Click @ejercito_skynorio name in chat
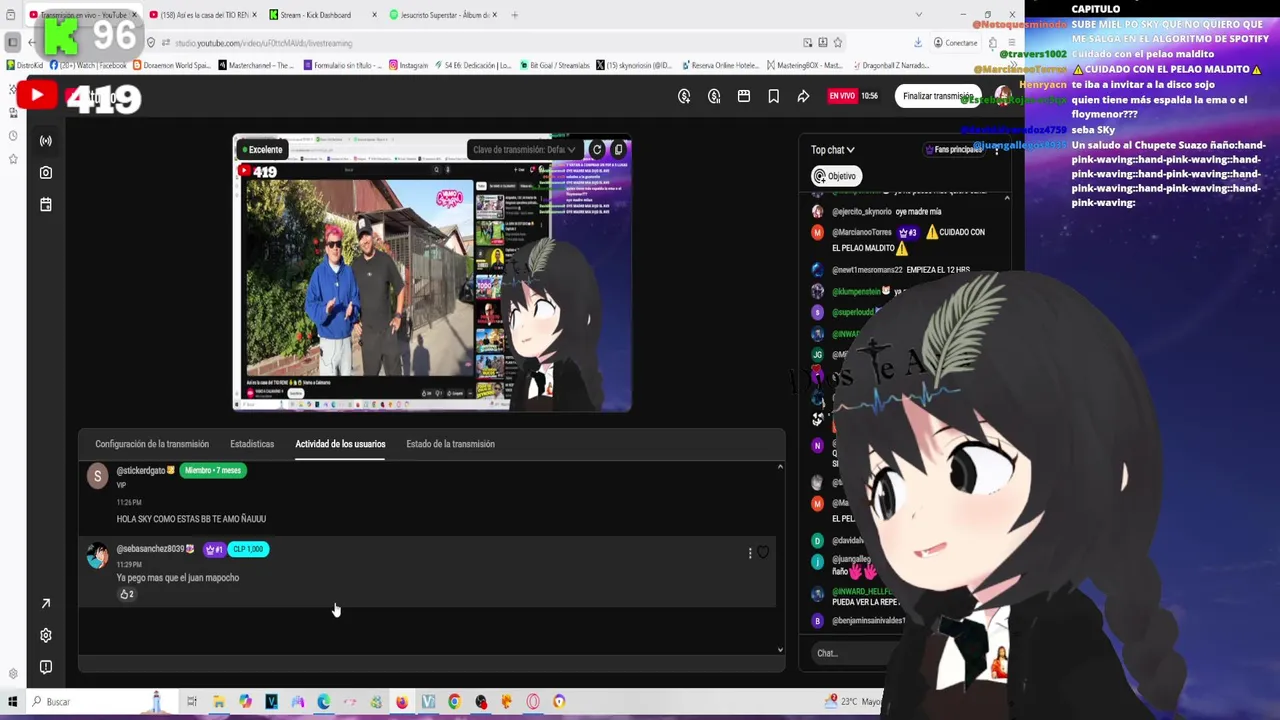Viewport: 1280px width, 720px height. (x=862, y=212)
